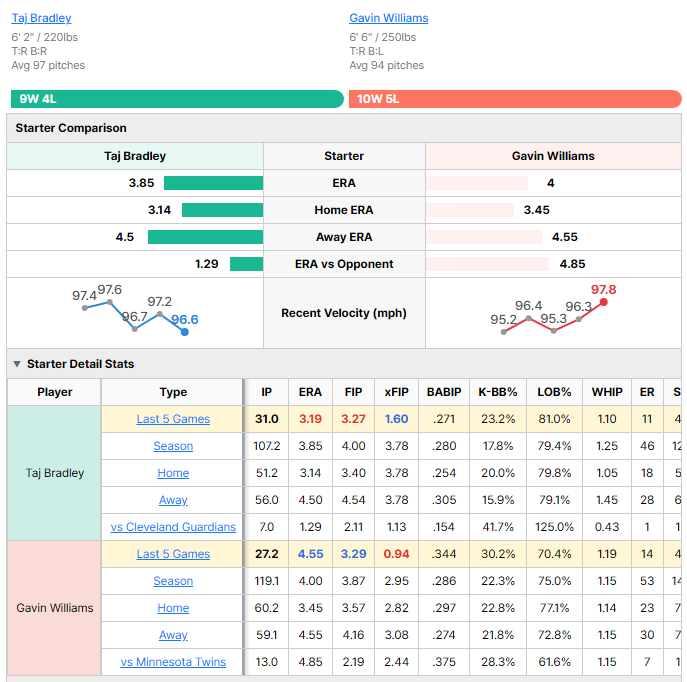Open the vs Minnesota Twins link
687x682 pixels.
point(173,662)
